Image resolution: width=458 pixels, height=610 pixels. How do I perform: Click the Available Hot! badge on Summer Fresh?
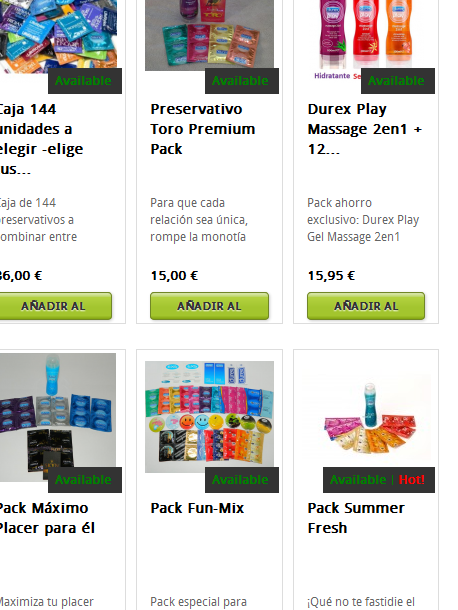379,480
